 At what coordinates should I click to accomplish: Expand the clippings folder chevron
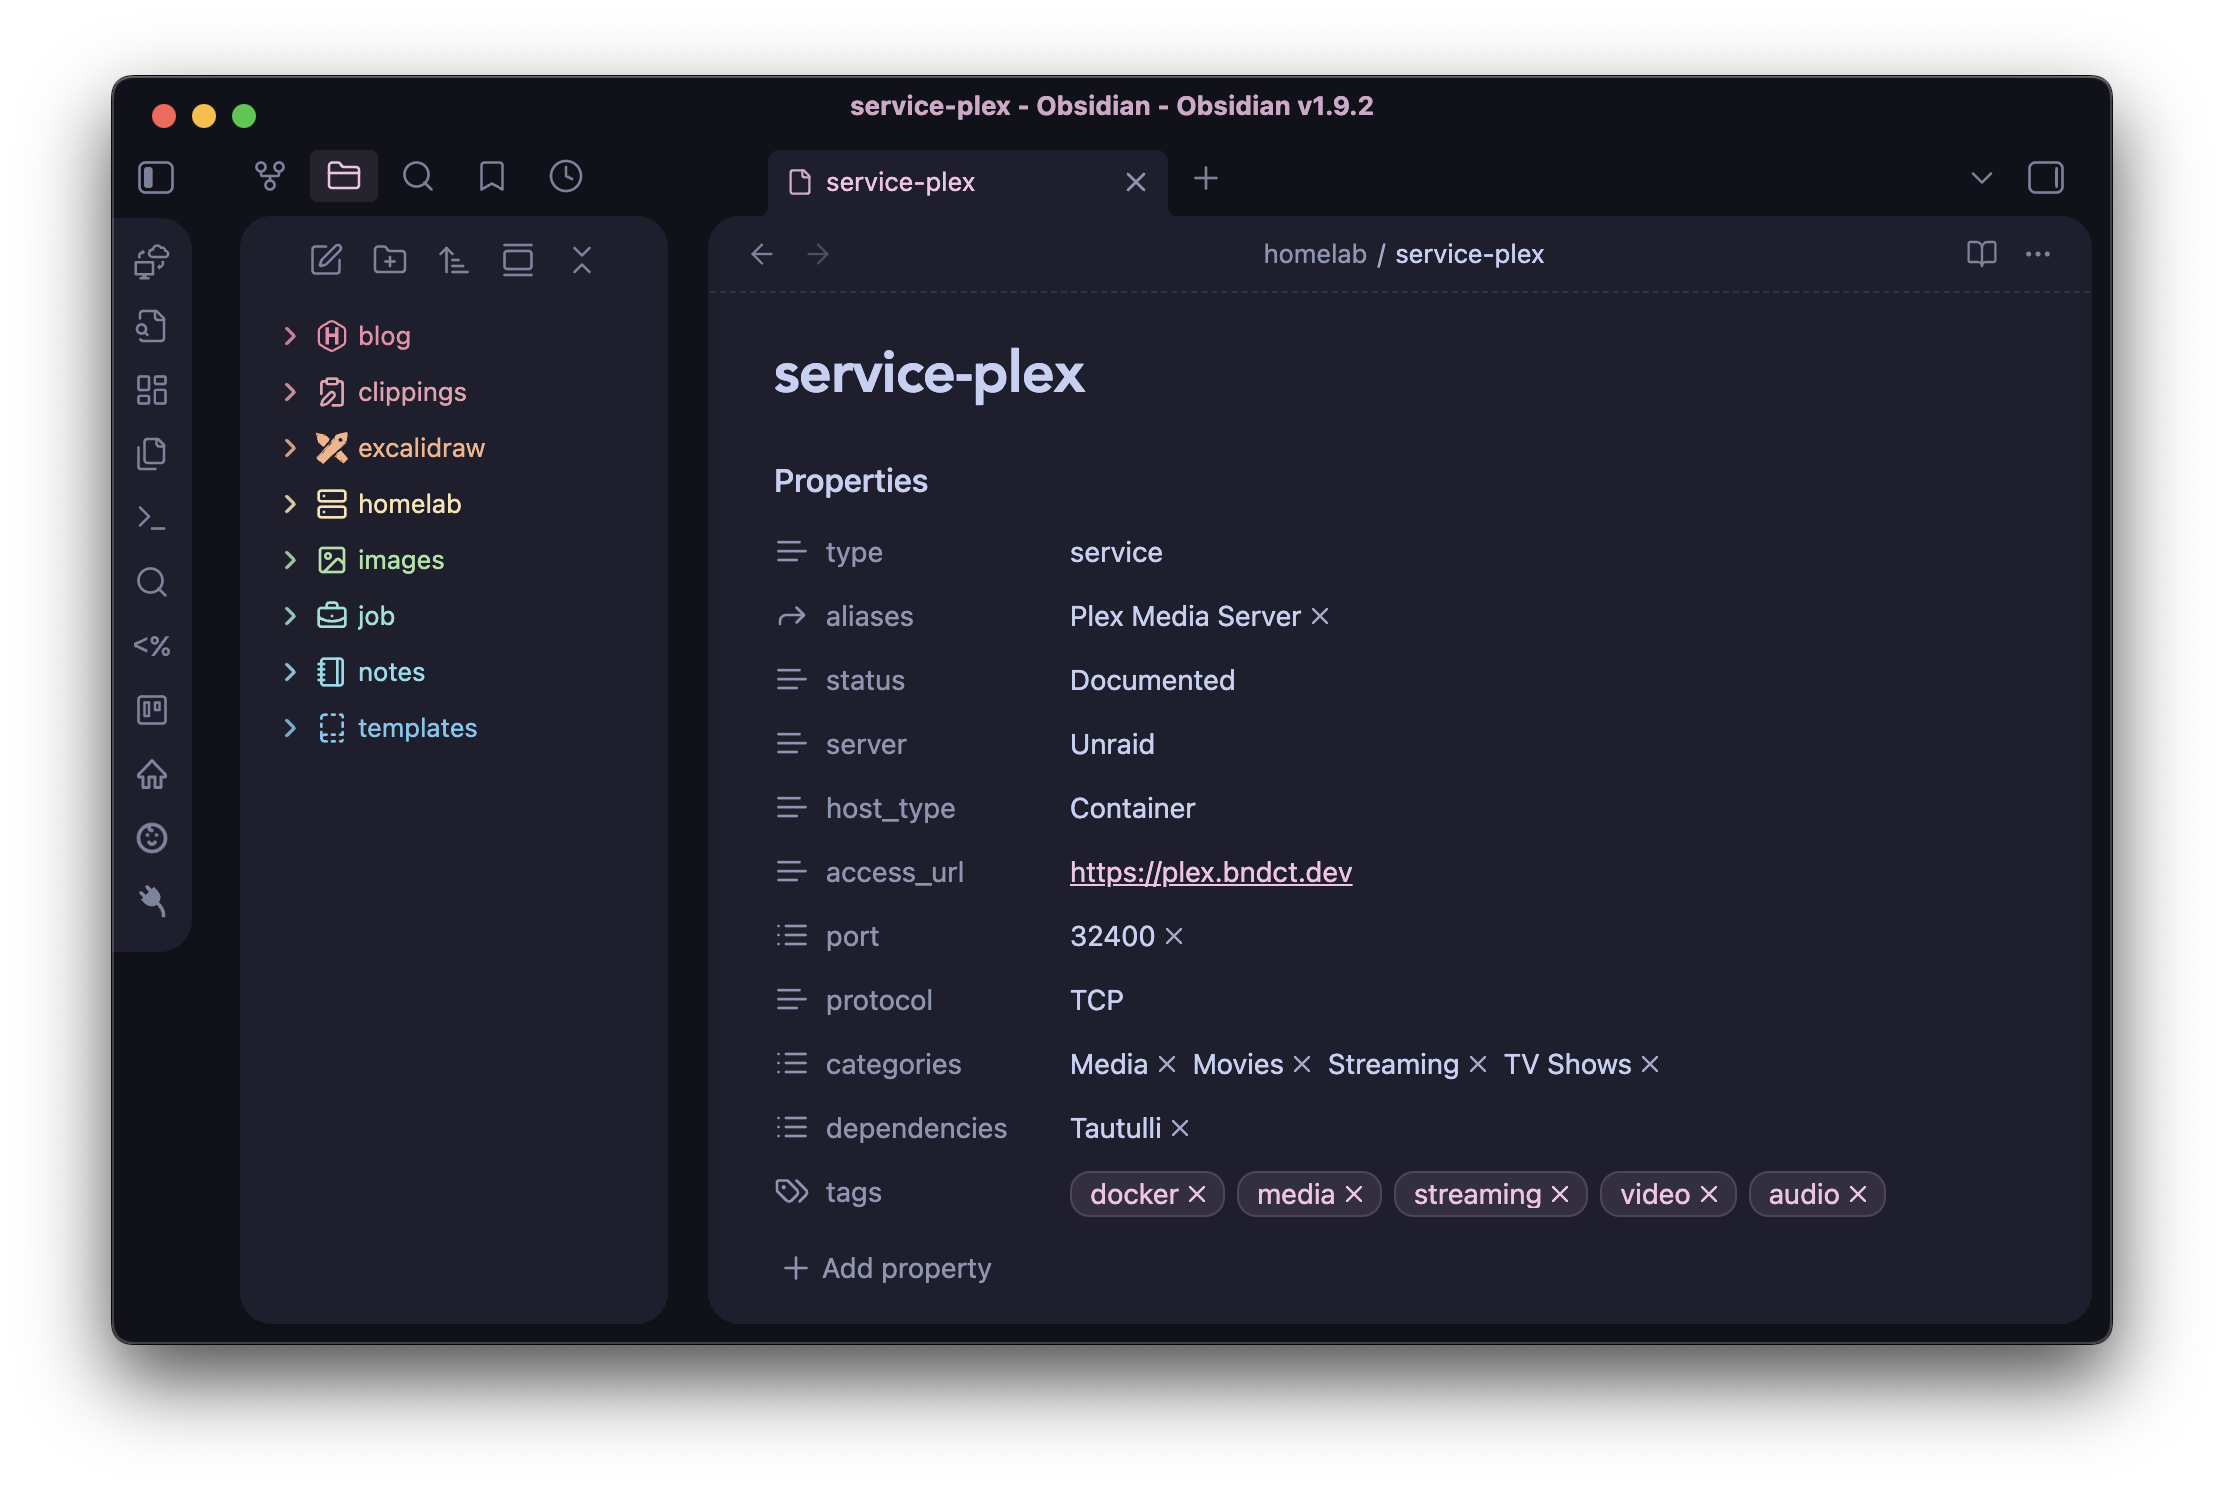(x=290, y=392)
